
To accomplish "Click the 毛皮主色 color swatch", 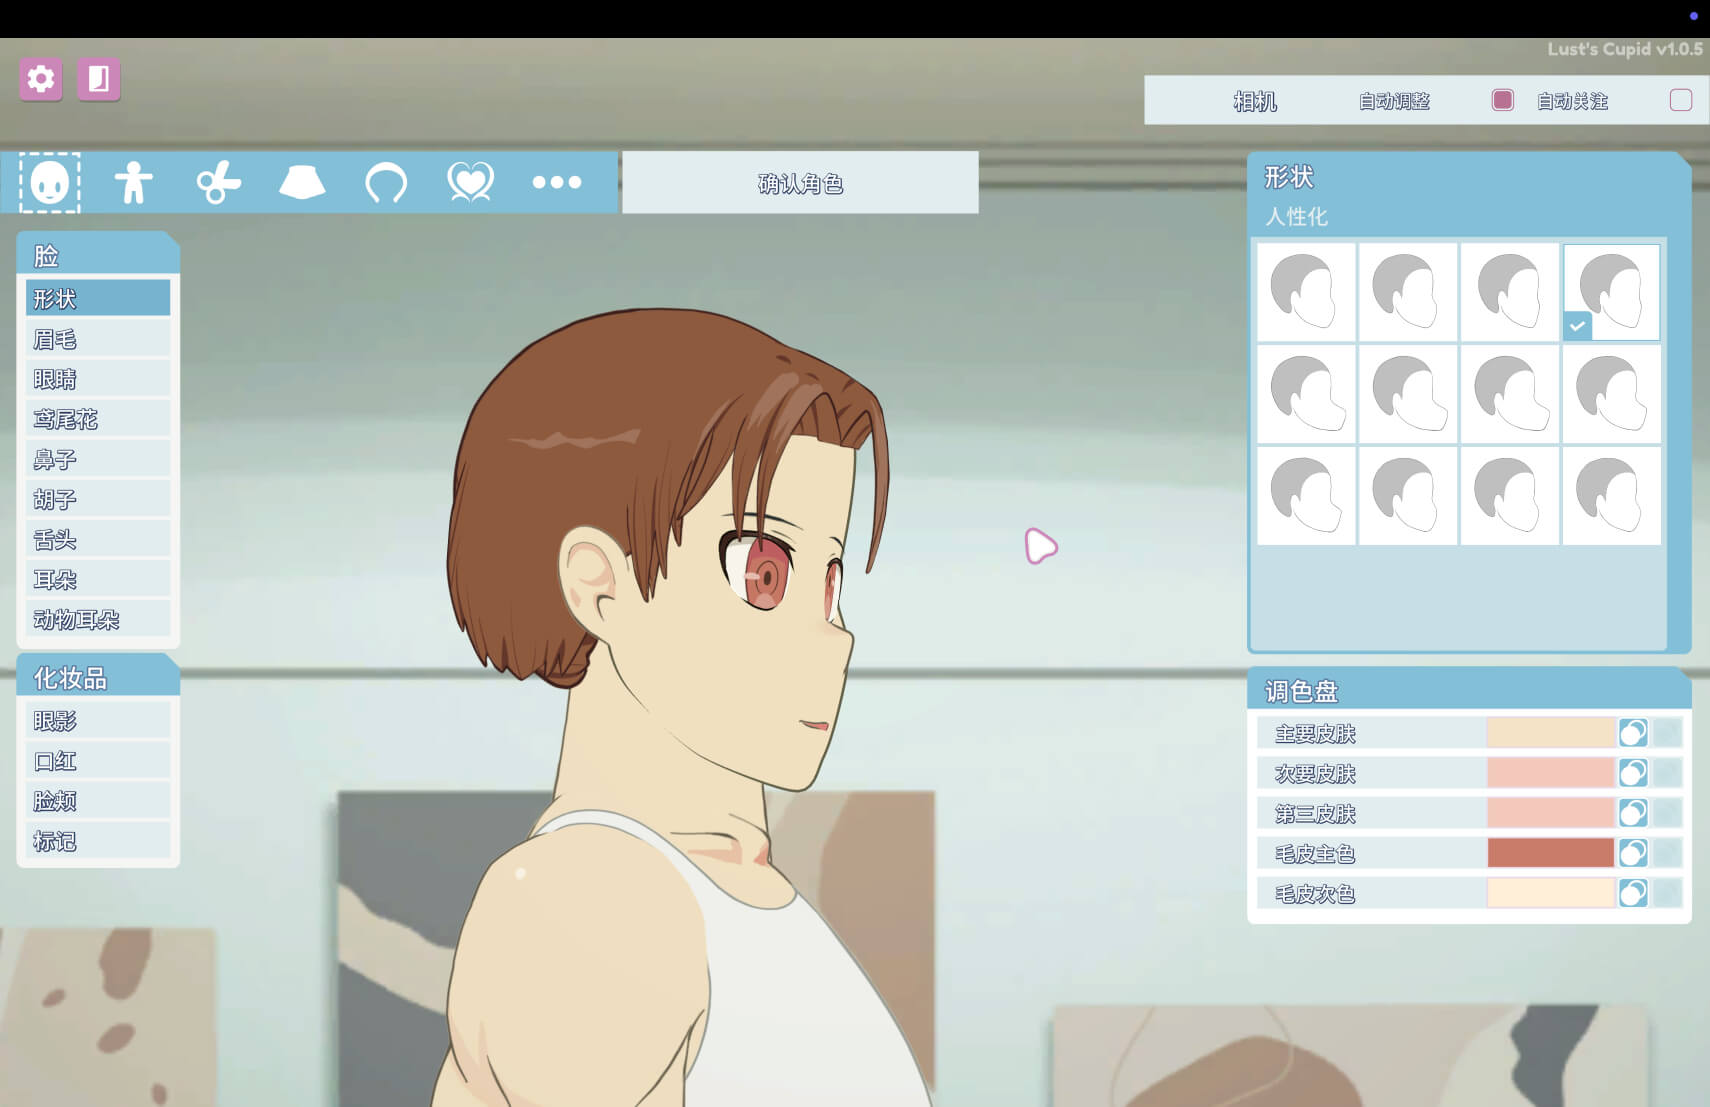I will tap(1550, 853).
